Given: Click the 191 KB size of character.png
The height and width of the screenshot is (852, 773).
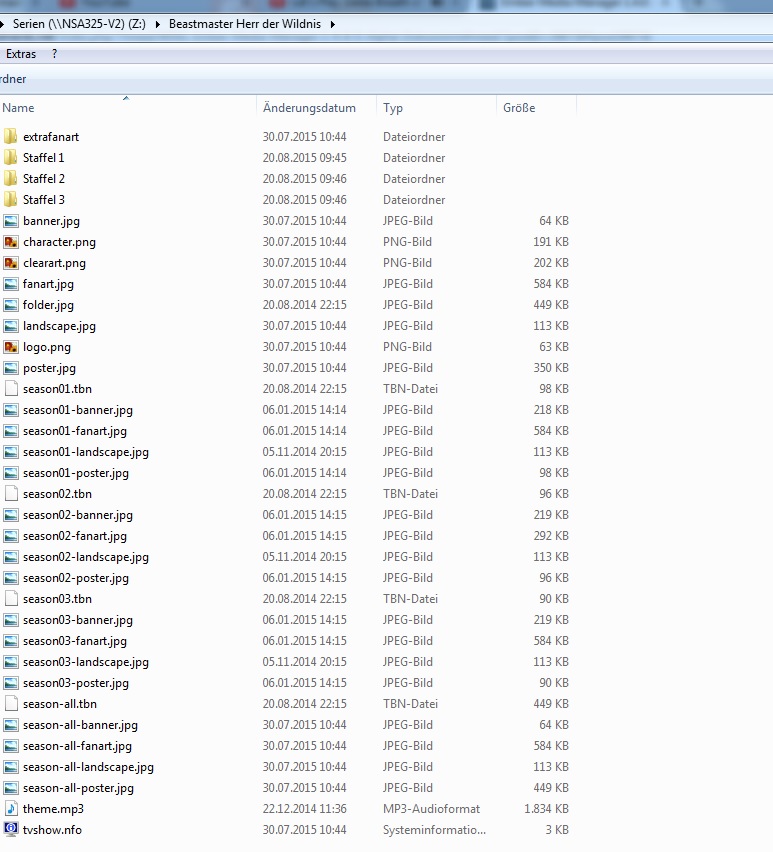Looking at the screenshot, I should 551,242.
